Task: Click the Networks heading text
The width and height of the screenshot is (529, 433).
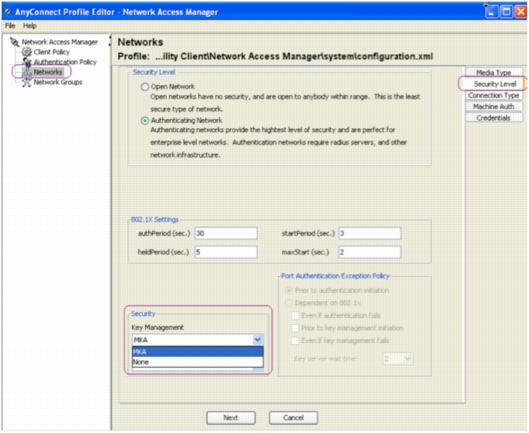Action: (x=140, y=42)
